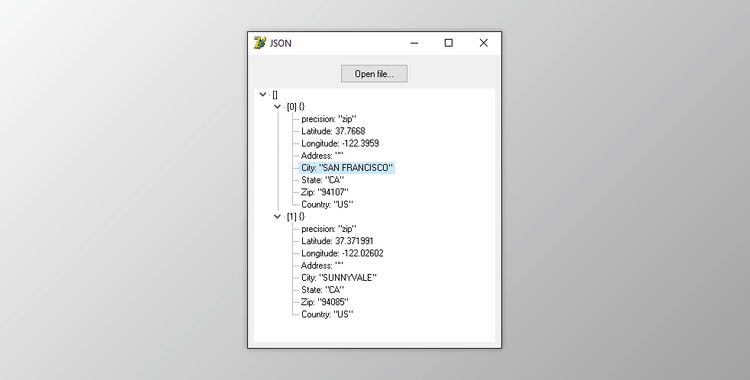Screen dimensions: 750x380
Task: Select Latitude: 37.7668 row
Action: click(333, 131)
